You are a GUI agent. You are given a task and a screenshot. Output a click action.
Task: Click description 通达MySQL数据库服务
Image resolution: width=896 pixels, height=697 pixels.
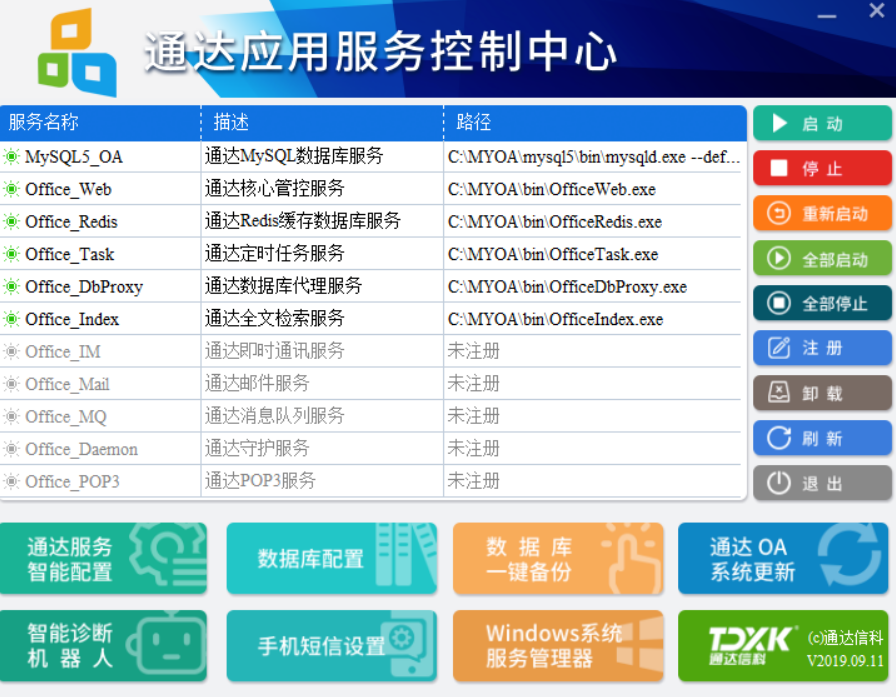[x=294, y=156]
